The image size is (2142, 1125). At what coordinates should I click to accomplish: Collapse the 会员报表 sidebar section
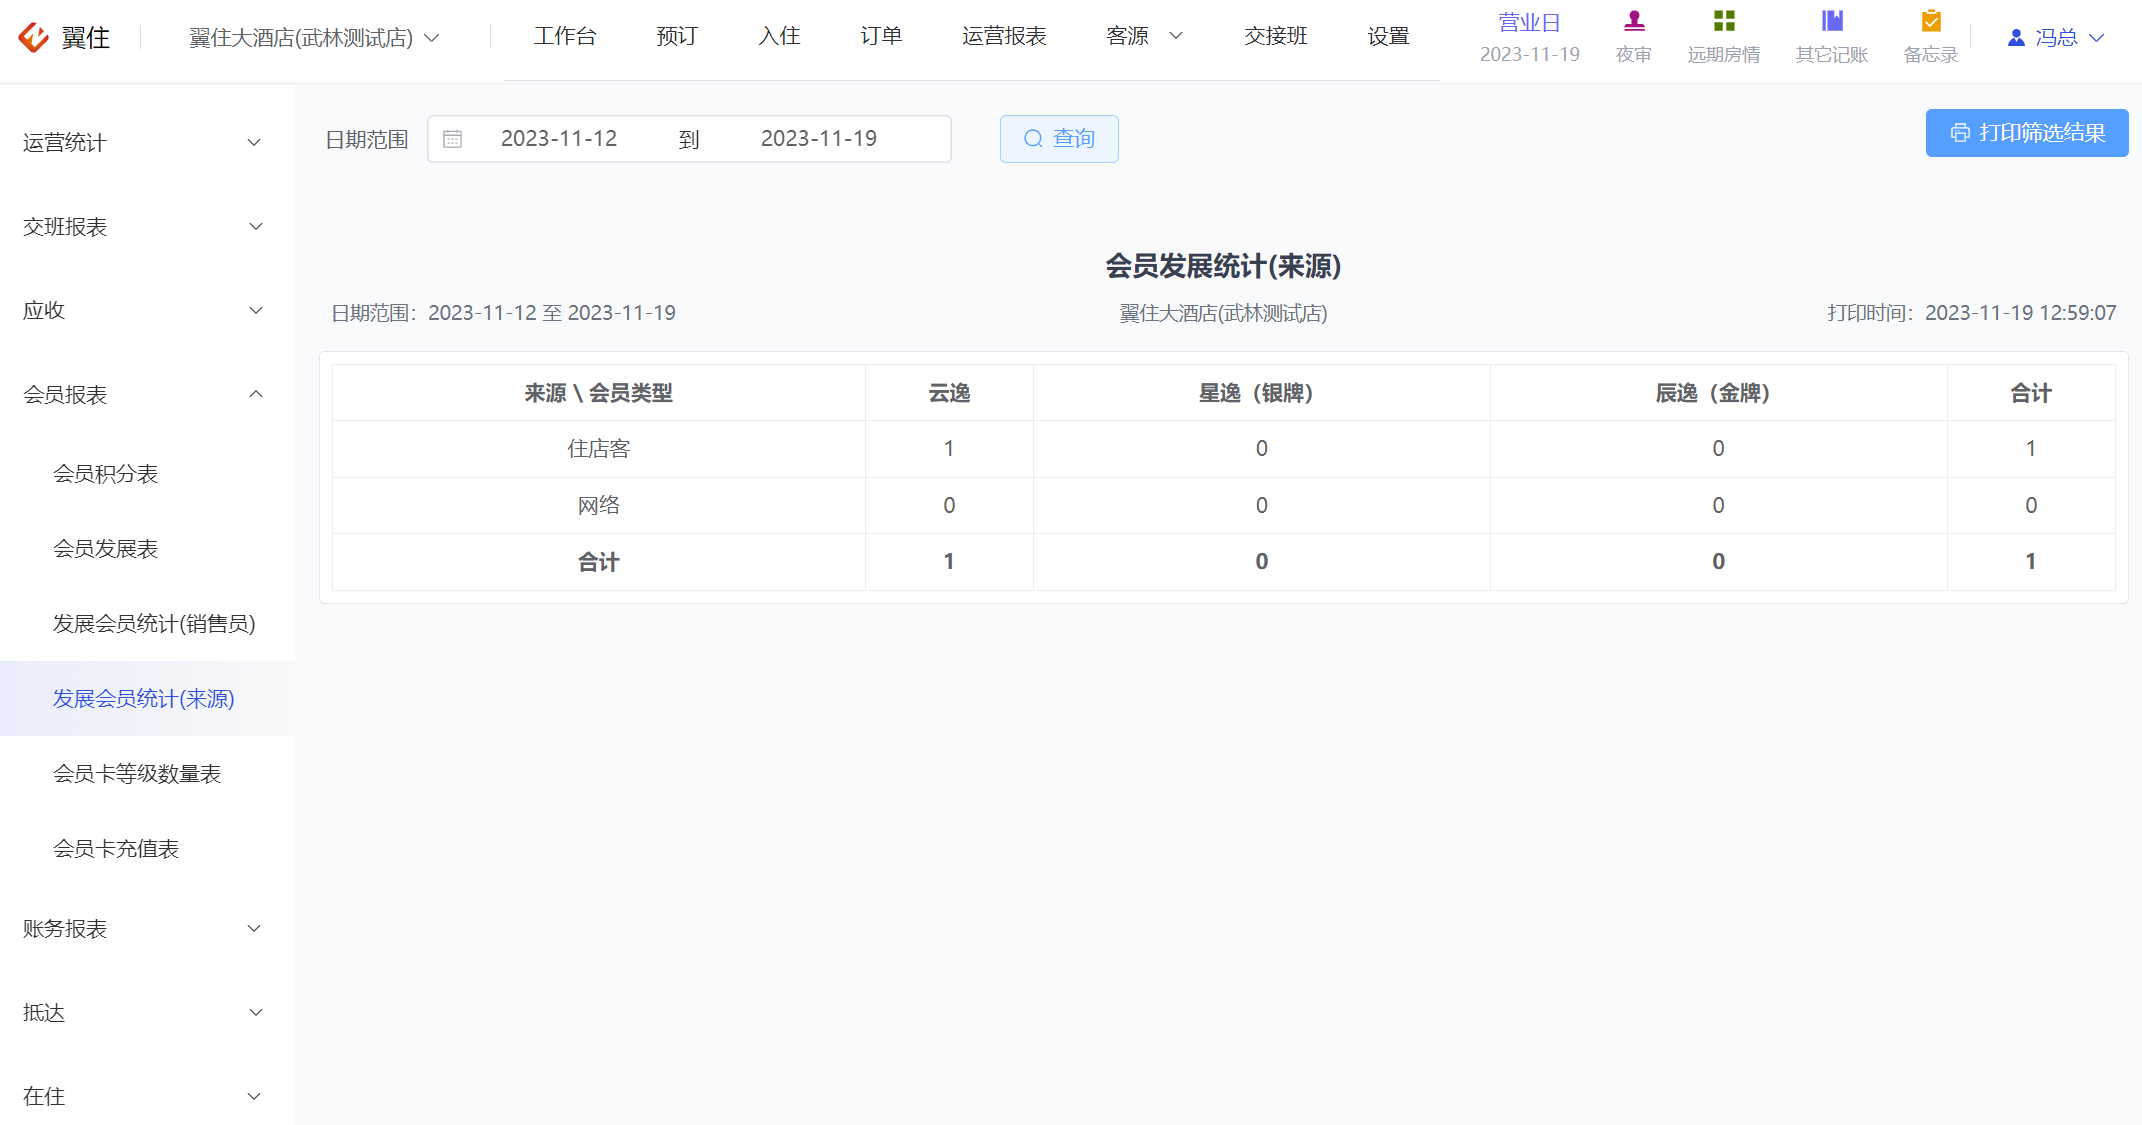(x=147, y=395)
